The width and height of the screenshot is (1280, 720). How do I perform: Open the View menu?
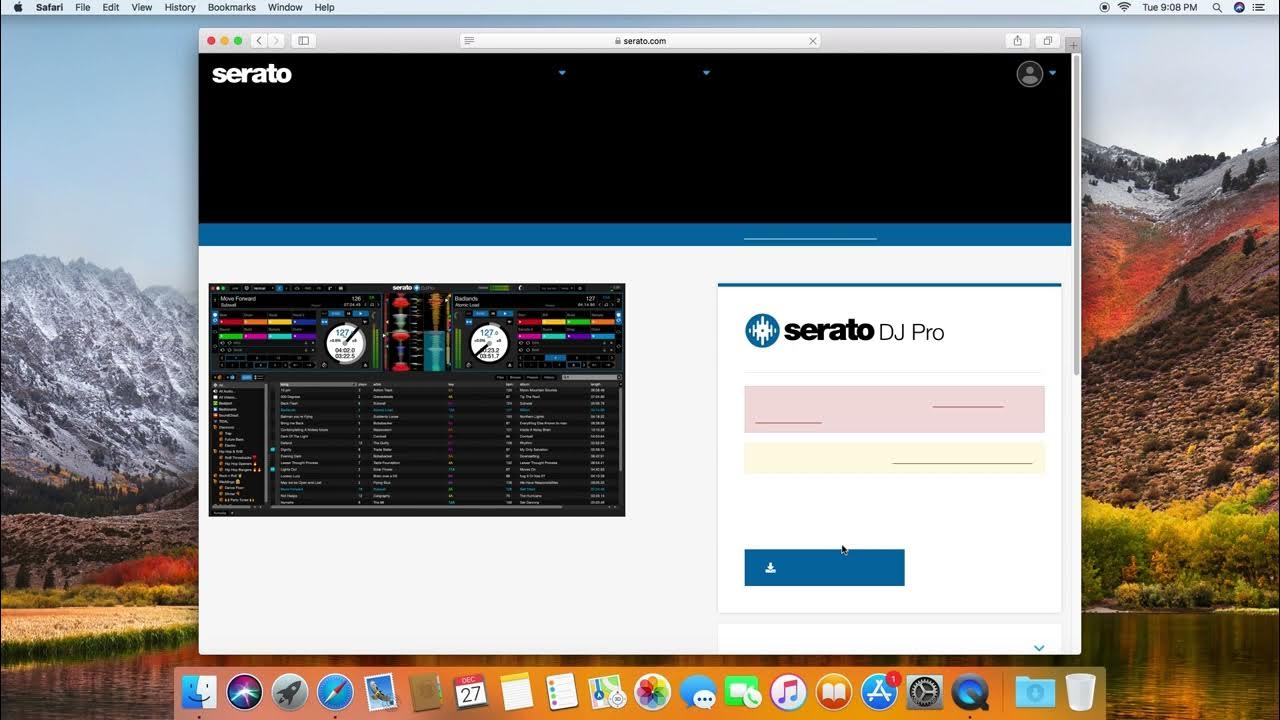click(142, 7)
